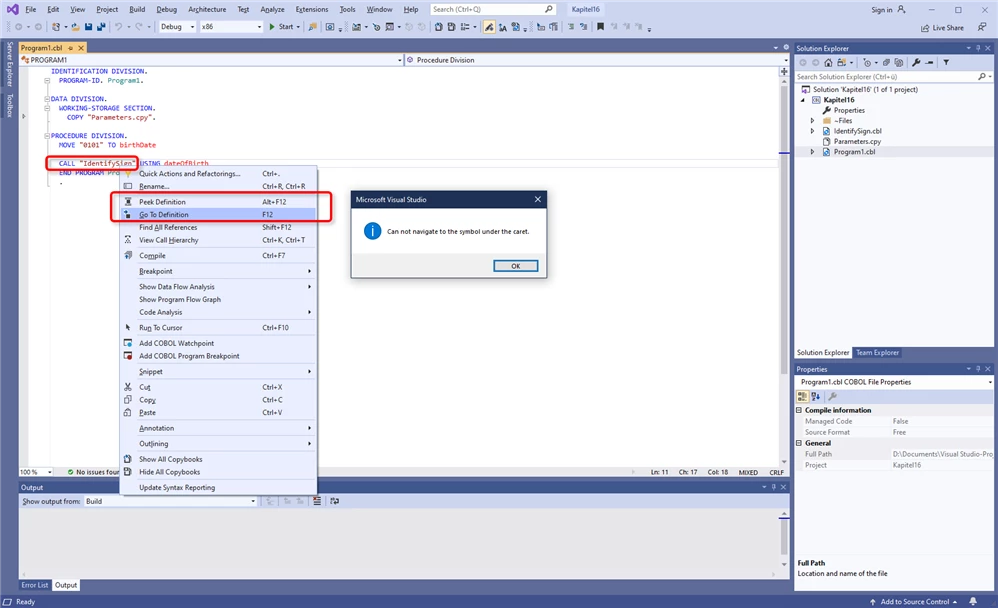Open the Extensions menu

coord(312,10)
